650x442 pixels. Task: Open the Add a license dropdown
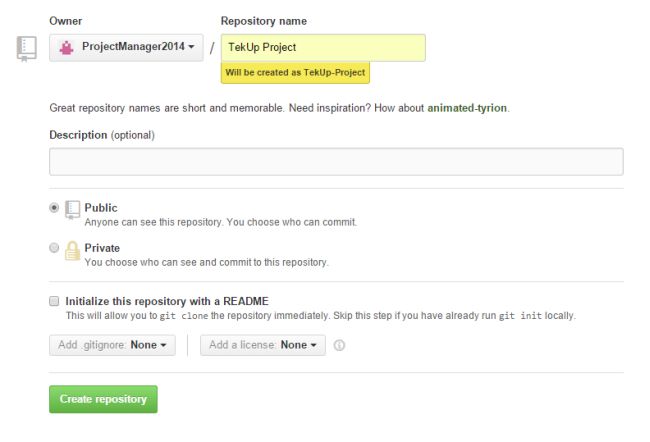pyautogui.click(x=262, y=345)
